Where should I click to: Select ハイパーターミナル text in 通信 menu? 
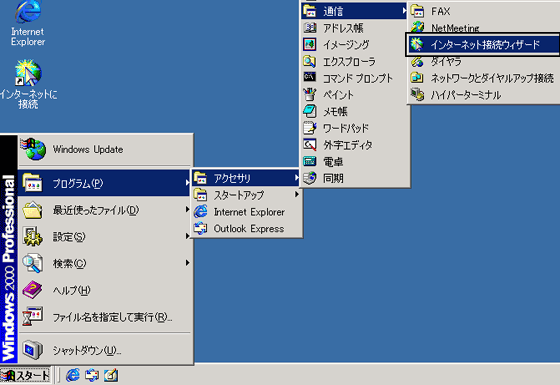click(x=466, y=95)
